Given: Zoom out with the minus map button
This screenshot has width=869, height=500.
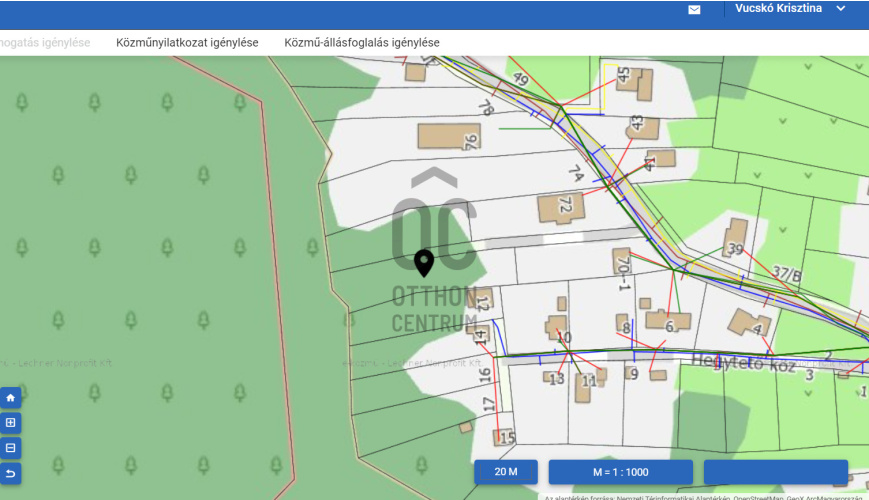Looking at the screenshot, I should (11, 448).
